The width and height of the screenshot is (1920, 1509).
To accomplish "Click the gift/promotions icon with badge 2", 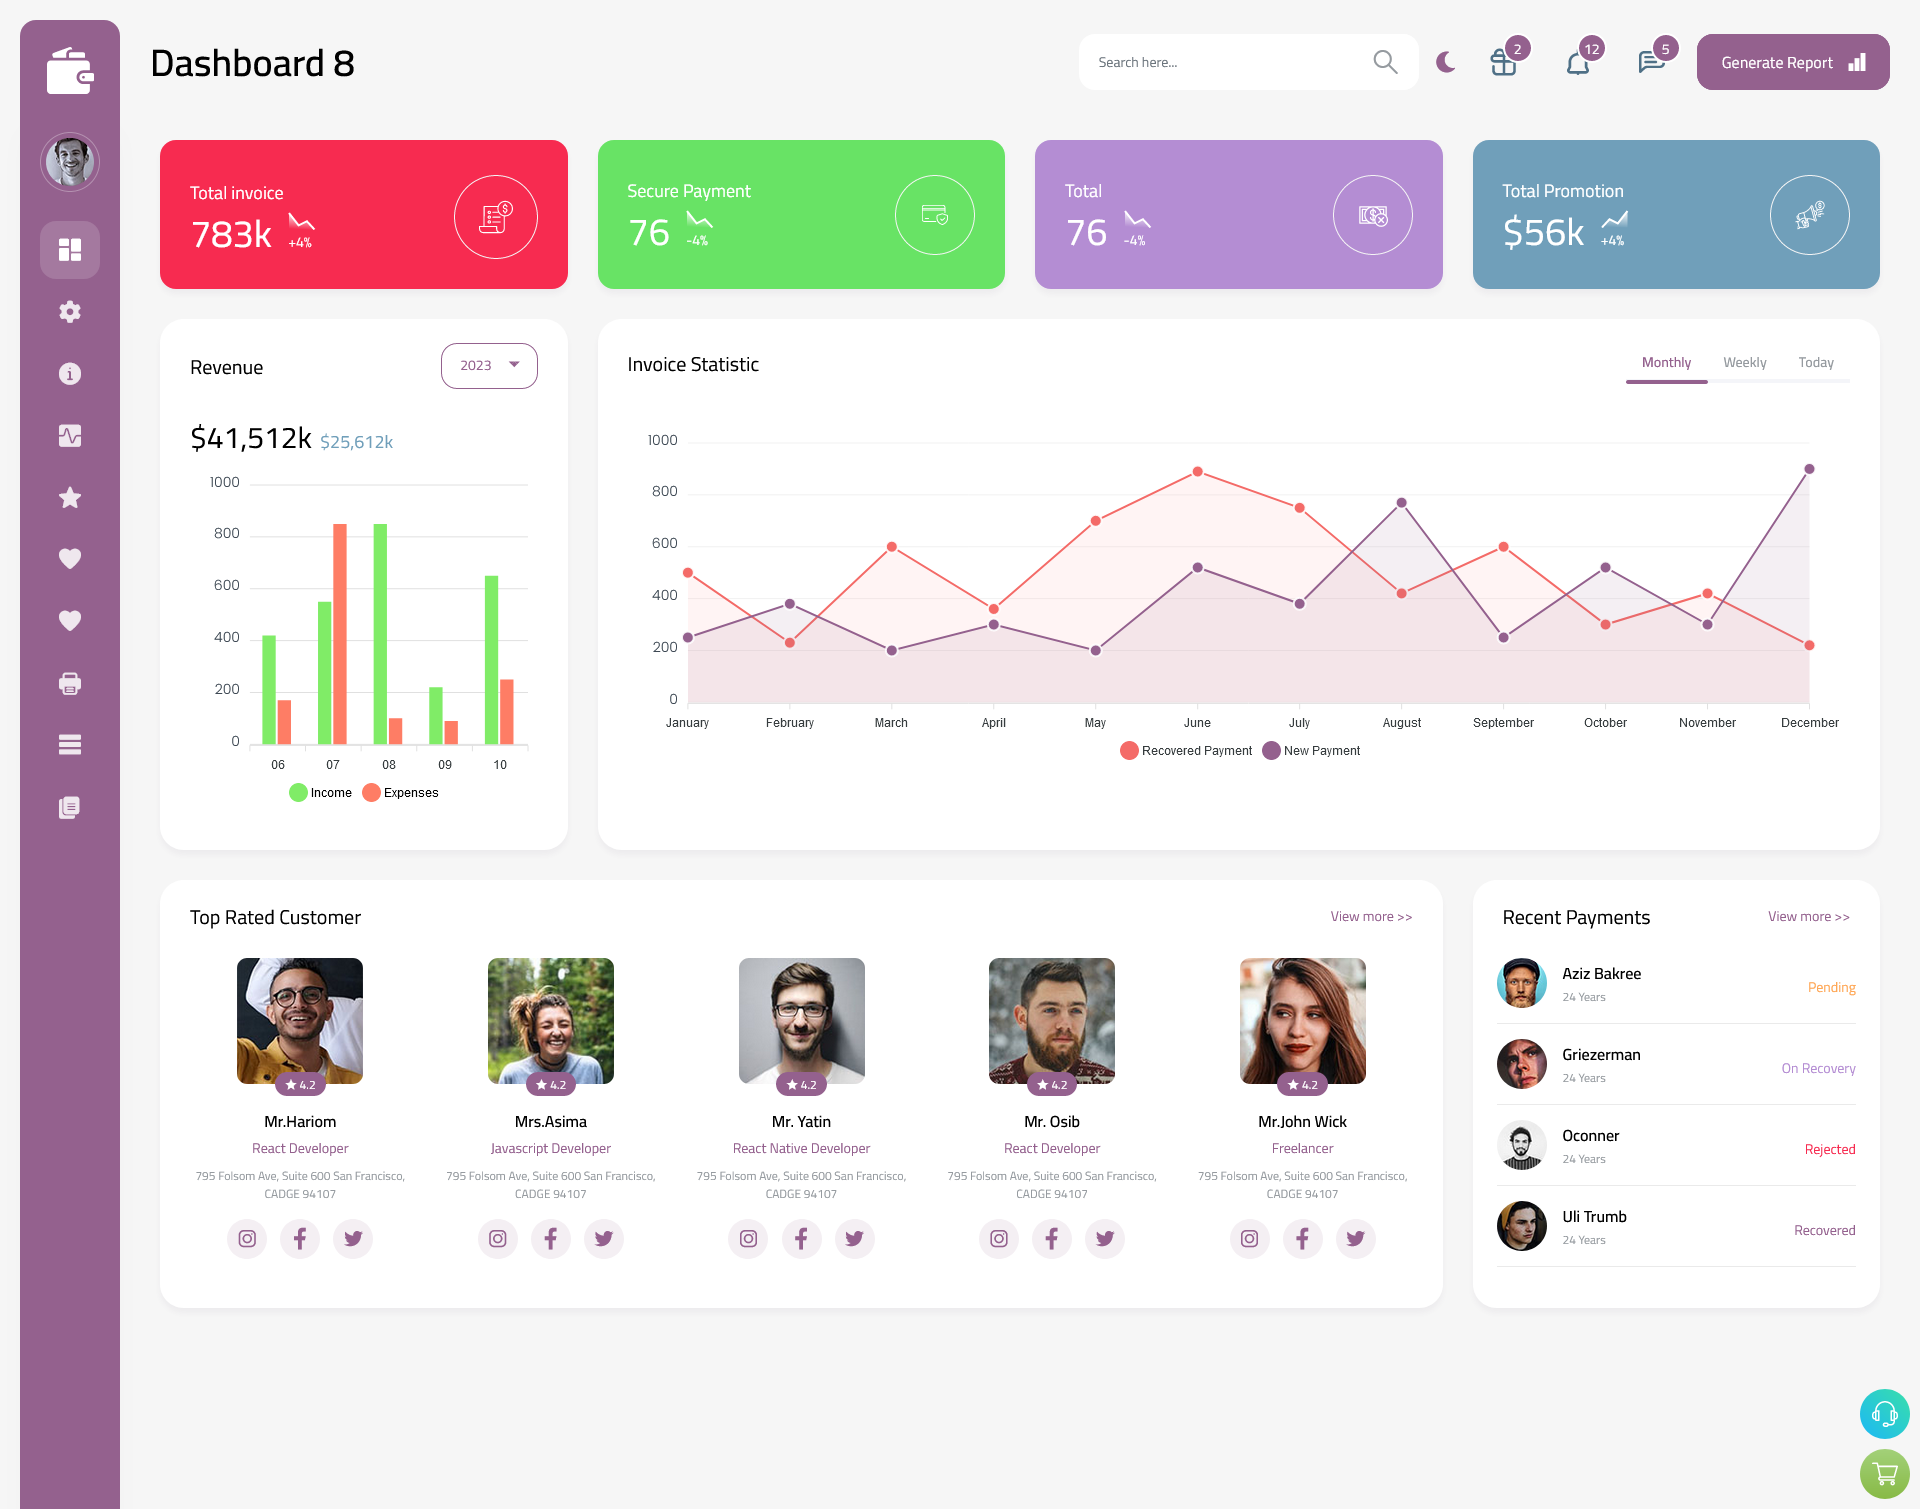I will coord(1504,64).
